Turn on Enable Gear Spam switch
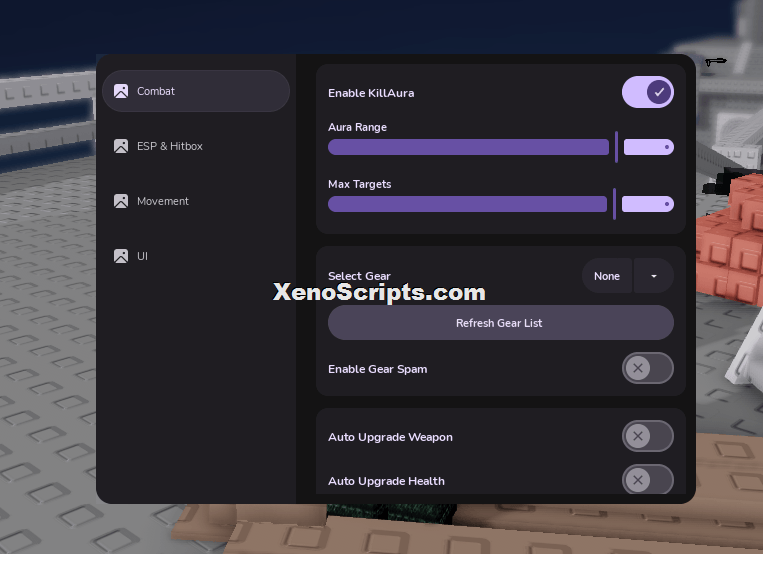This screenshot has width=763, height=584. [x=648, y=368]
